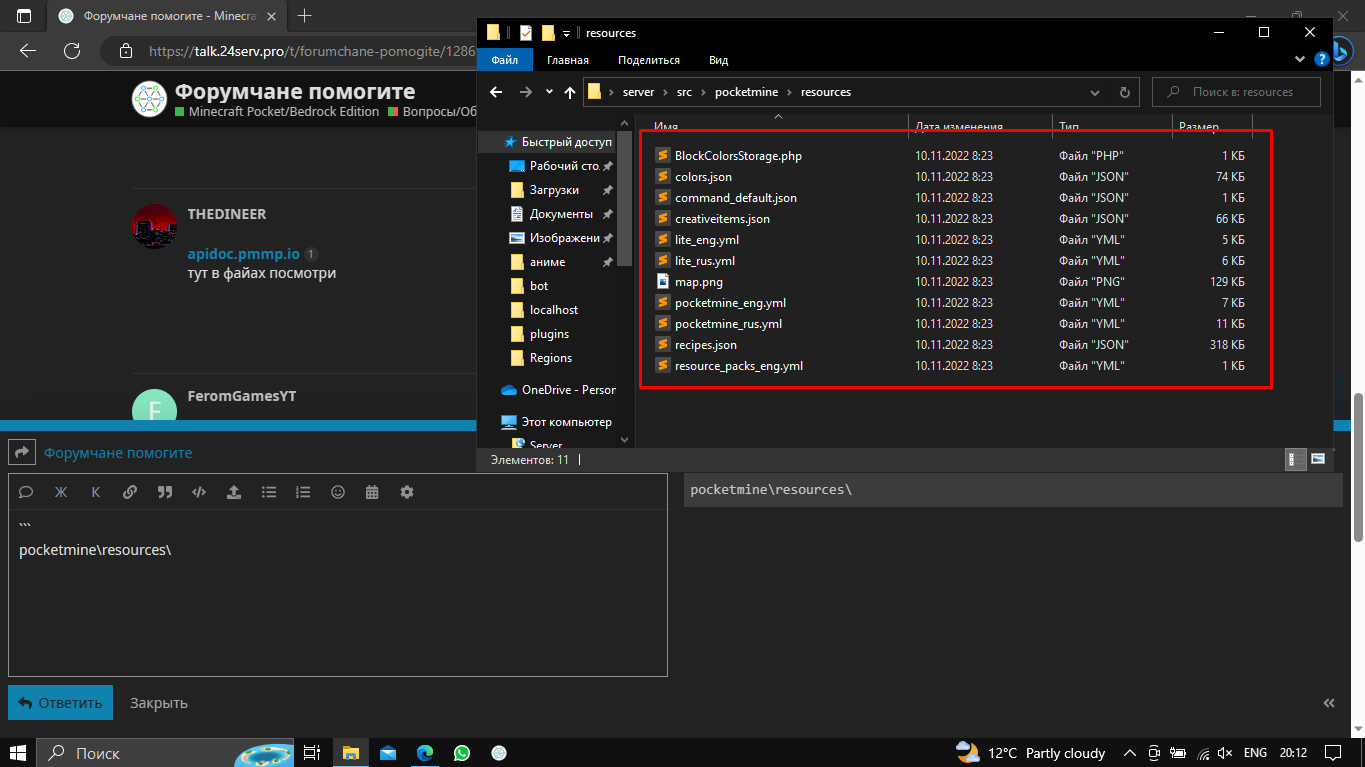Insert bulleted list in editor
1365x767 pixels.
point(269,492)
